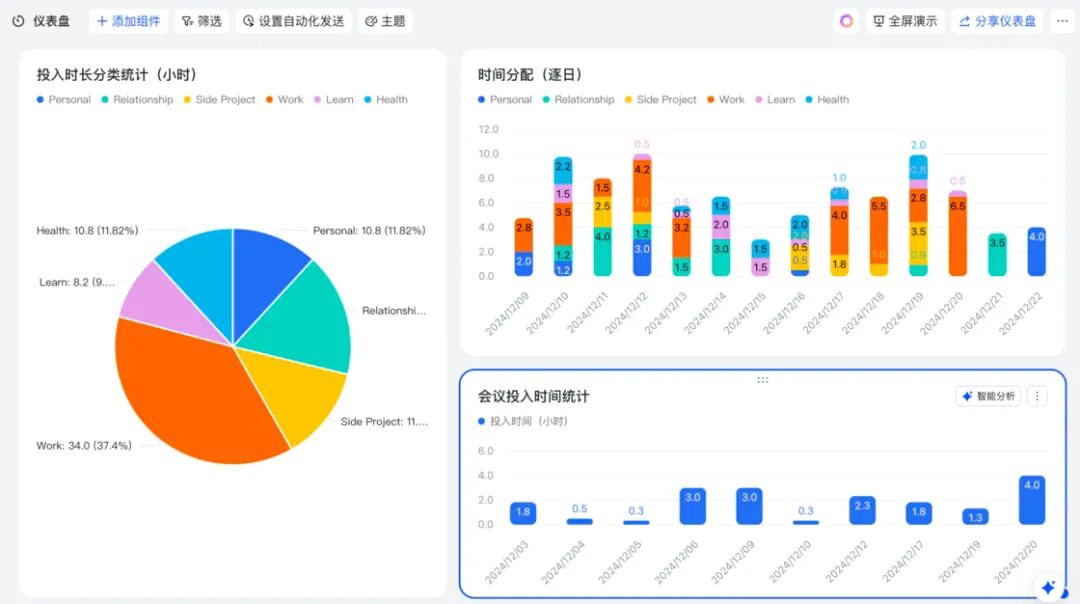Click the 添加组件 button

coord(129,21)
